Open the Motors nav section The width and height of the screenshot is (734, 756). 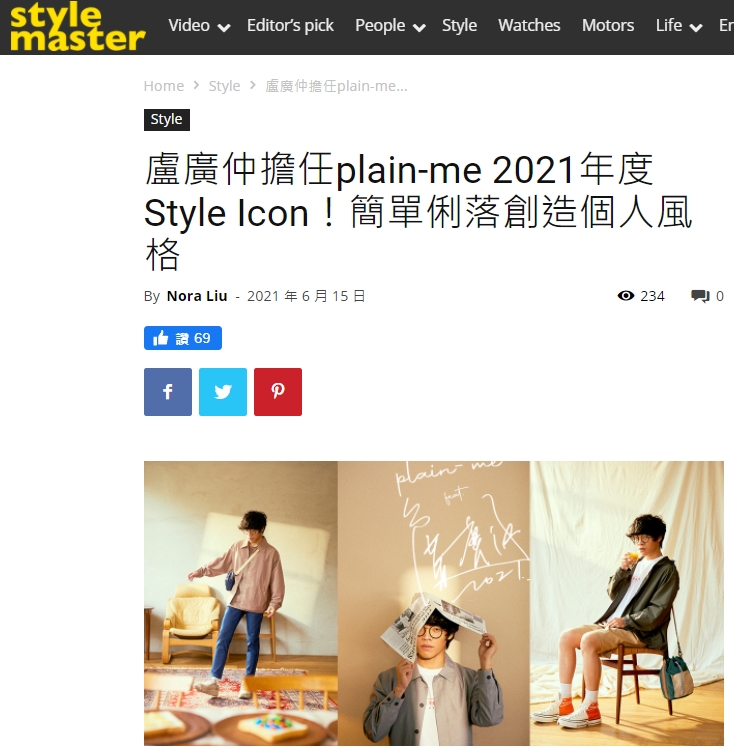pyautogui.click(x=608, y=26)
